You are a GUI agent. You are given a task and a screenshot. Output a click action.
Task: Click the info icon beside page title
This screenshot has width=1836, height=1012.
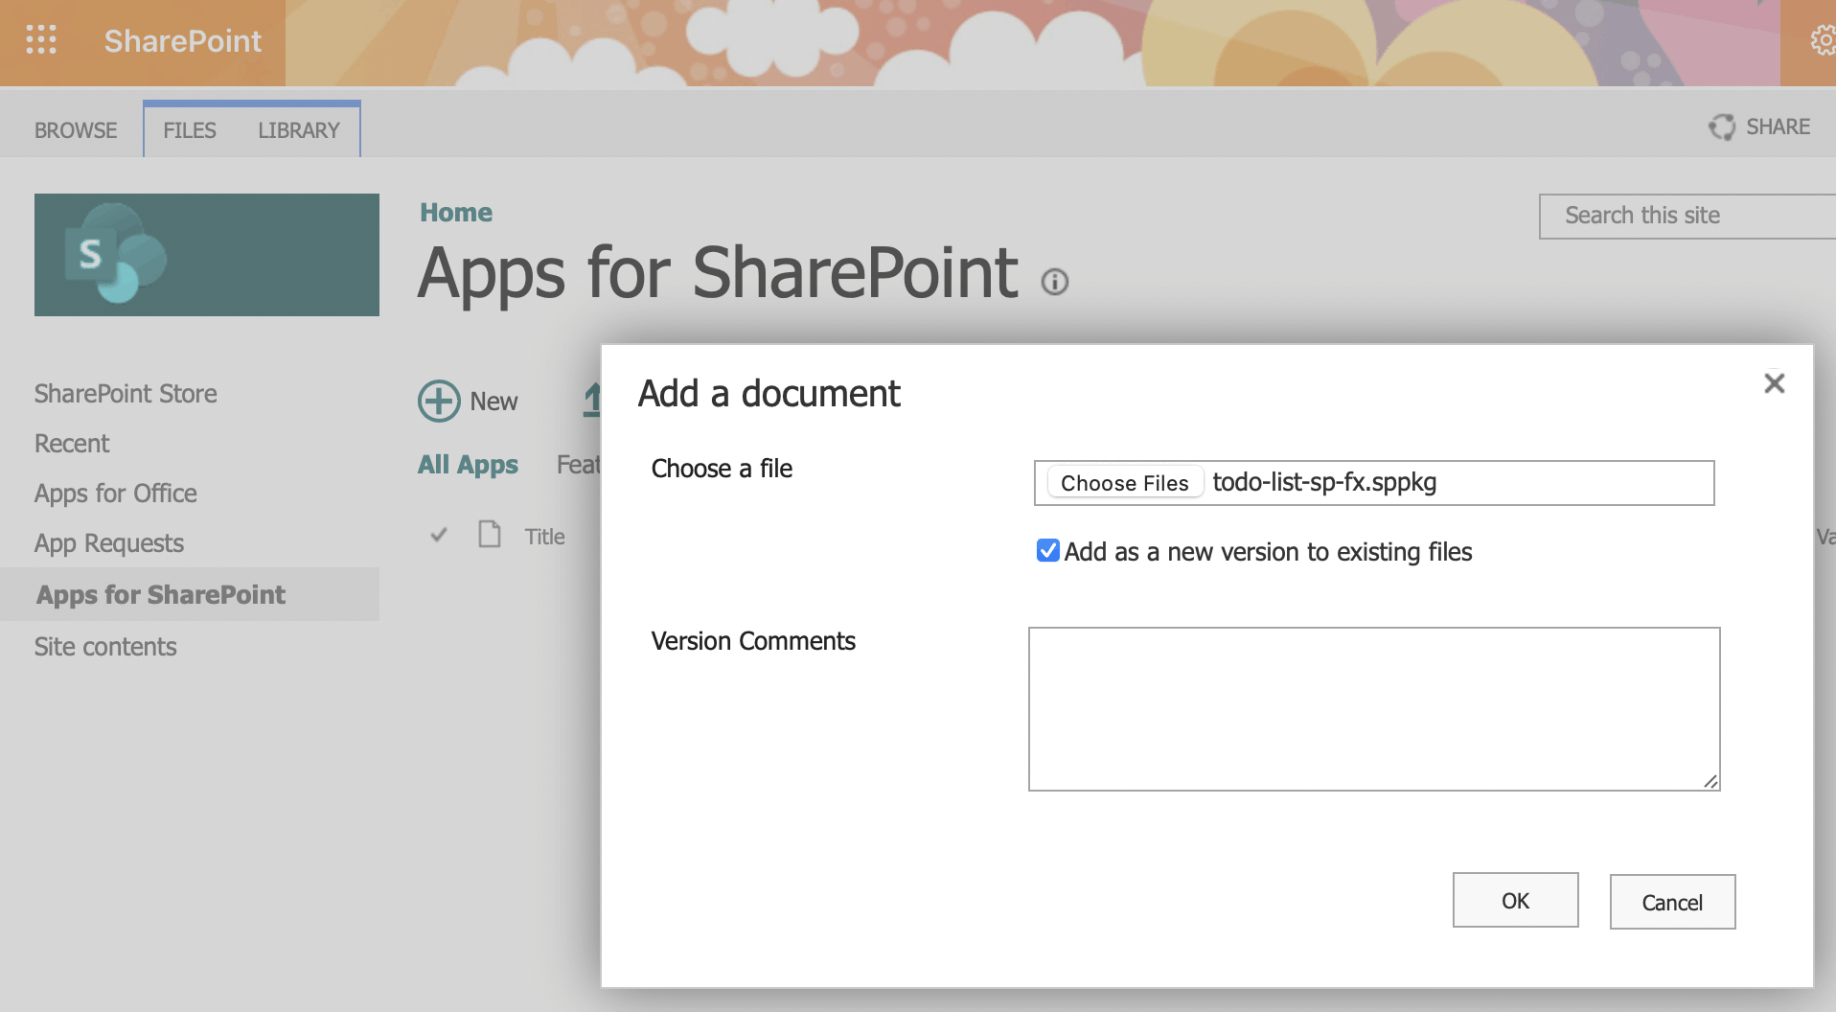click(1054, 282)
